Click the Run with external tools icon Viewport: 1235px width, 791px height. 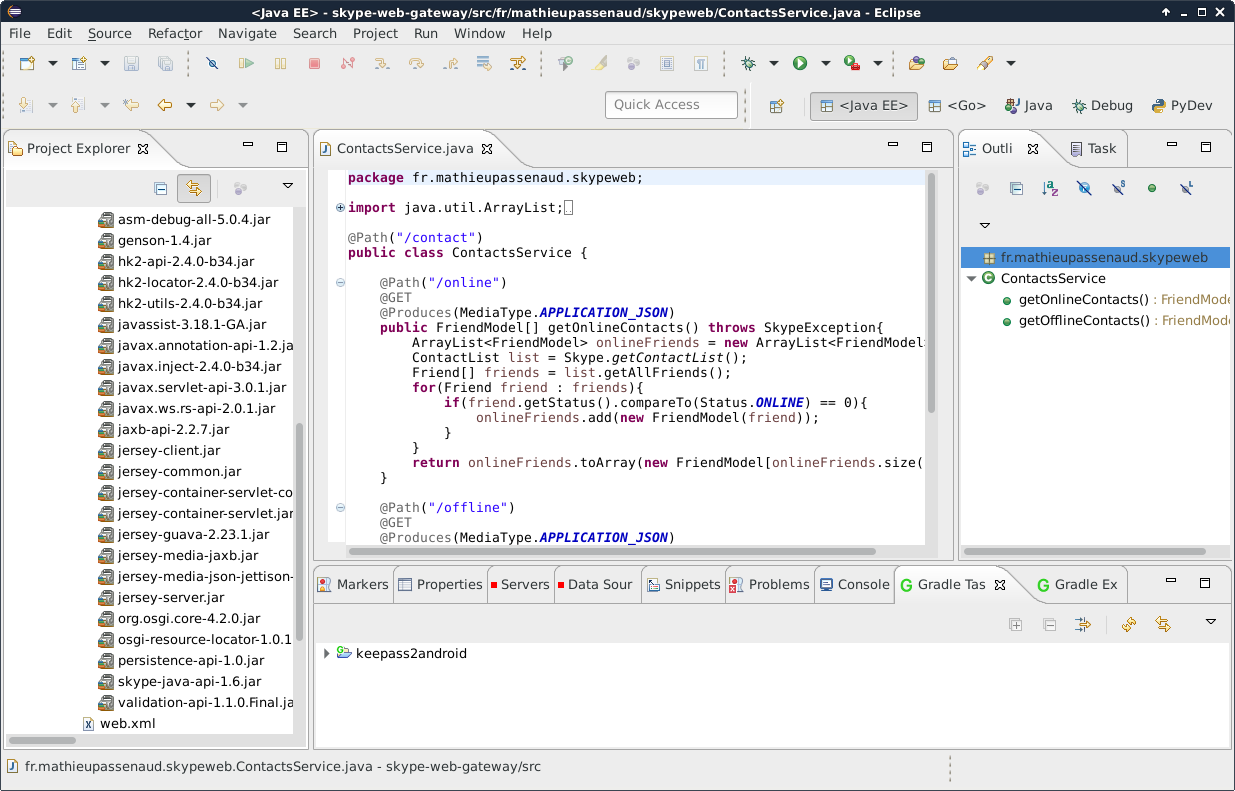(x=852, y=63)
